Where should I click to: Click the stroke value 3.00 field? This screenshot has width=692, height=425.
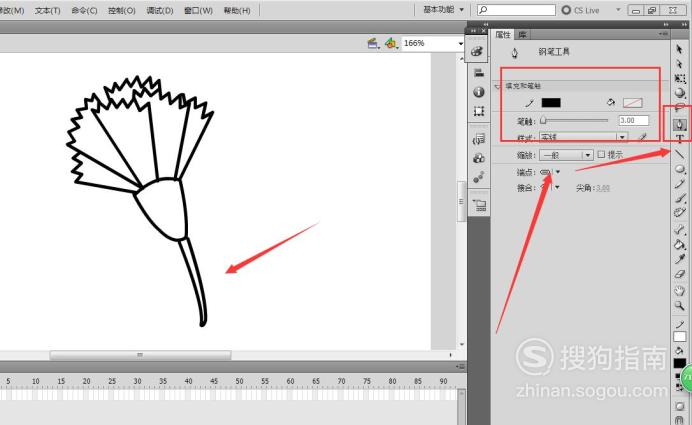click(x=634, y=120)
